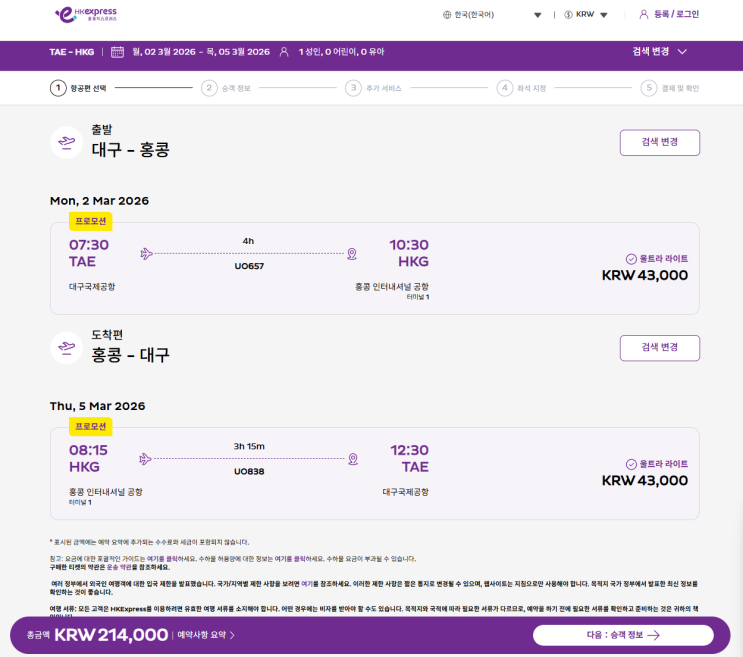Click the destination pin icon on UO838 route
This screenshot has width=743, height=657.
[x=353, y=459]
